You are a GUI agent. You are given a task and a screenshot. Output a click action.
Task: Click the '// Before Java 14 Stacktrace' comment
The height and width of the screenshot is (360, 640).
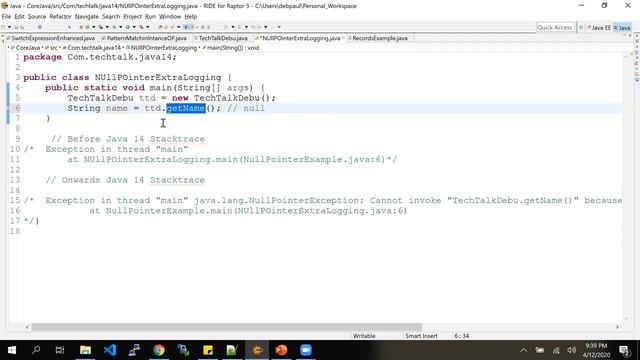pos(128,139)
